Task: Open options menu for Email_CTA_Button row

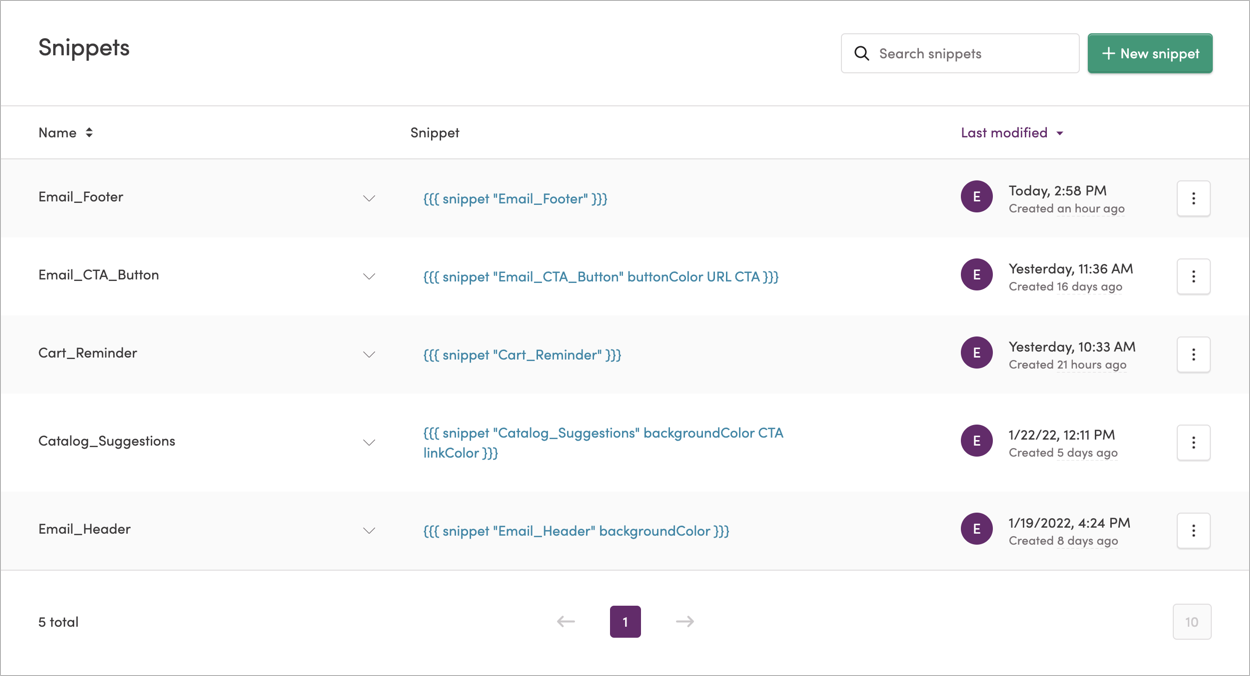Action: 1193,276
